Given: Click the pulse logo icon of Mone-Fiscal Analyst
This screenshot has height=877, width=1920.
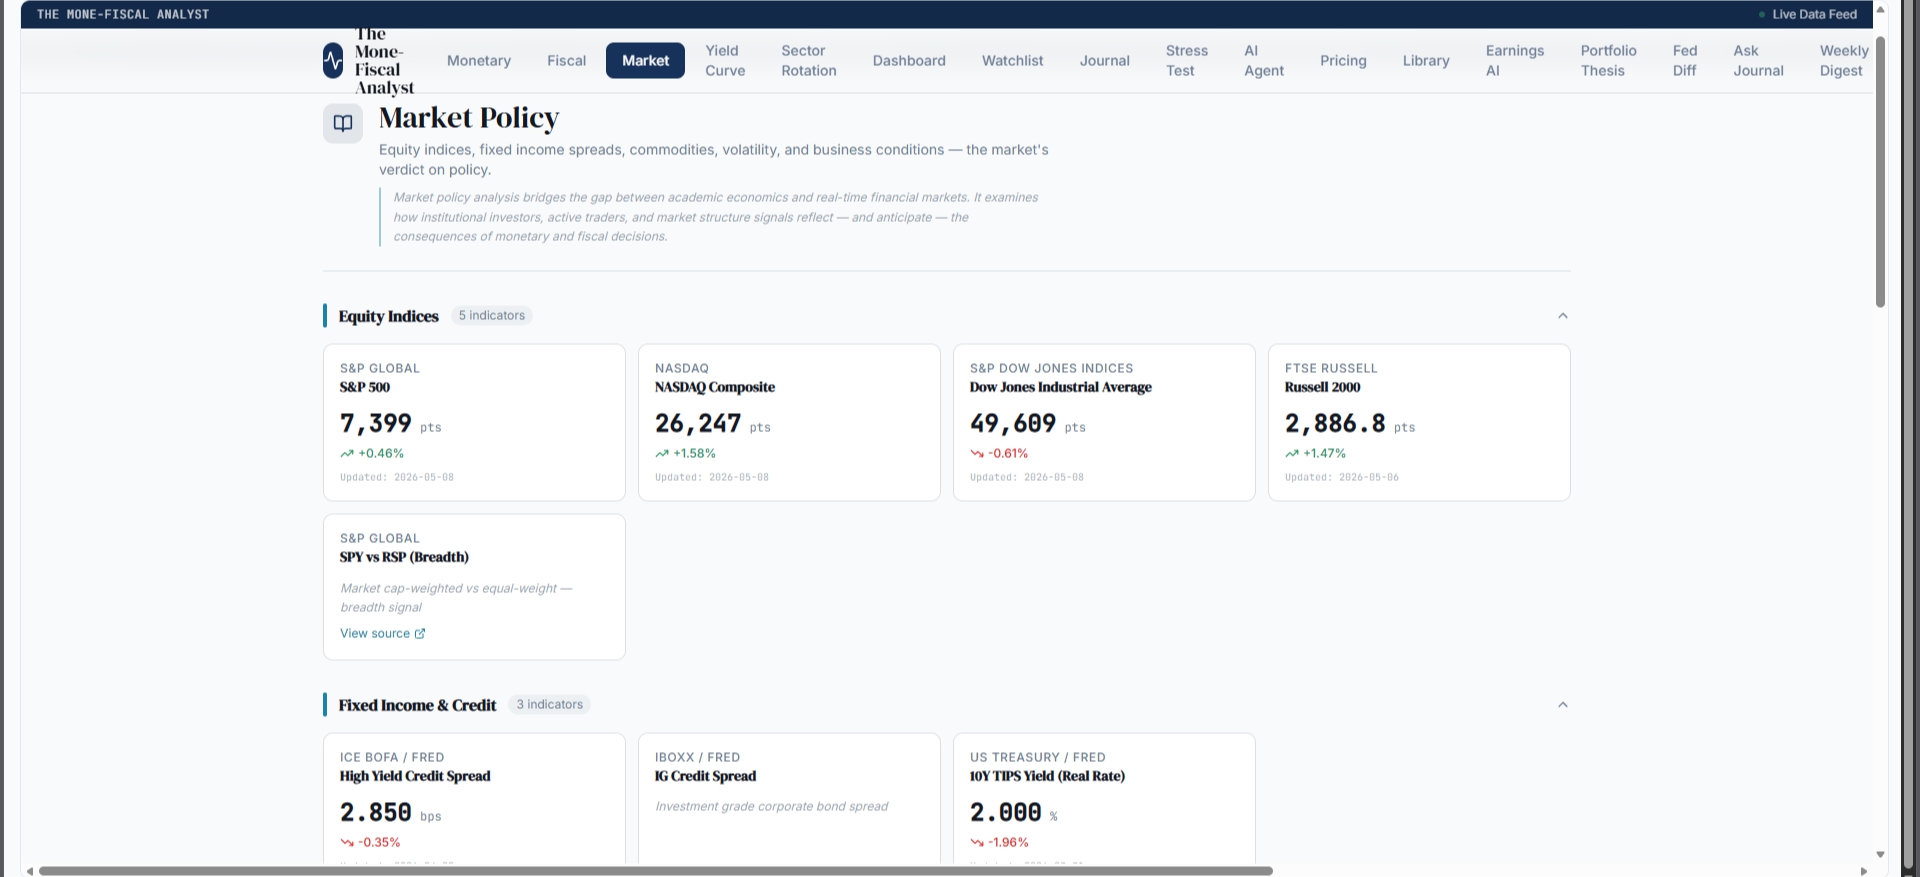Looking at the screenshot, I should click(333, 60).
